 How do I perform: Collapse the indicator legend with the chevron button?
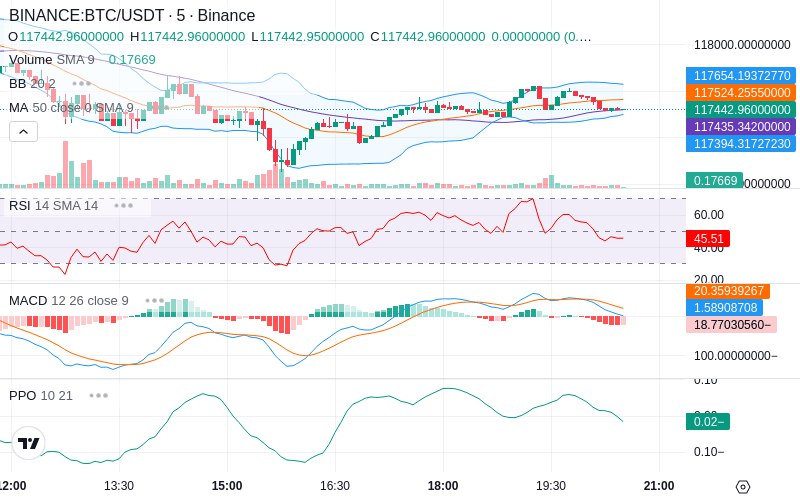coord(23,132)
